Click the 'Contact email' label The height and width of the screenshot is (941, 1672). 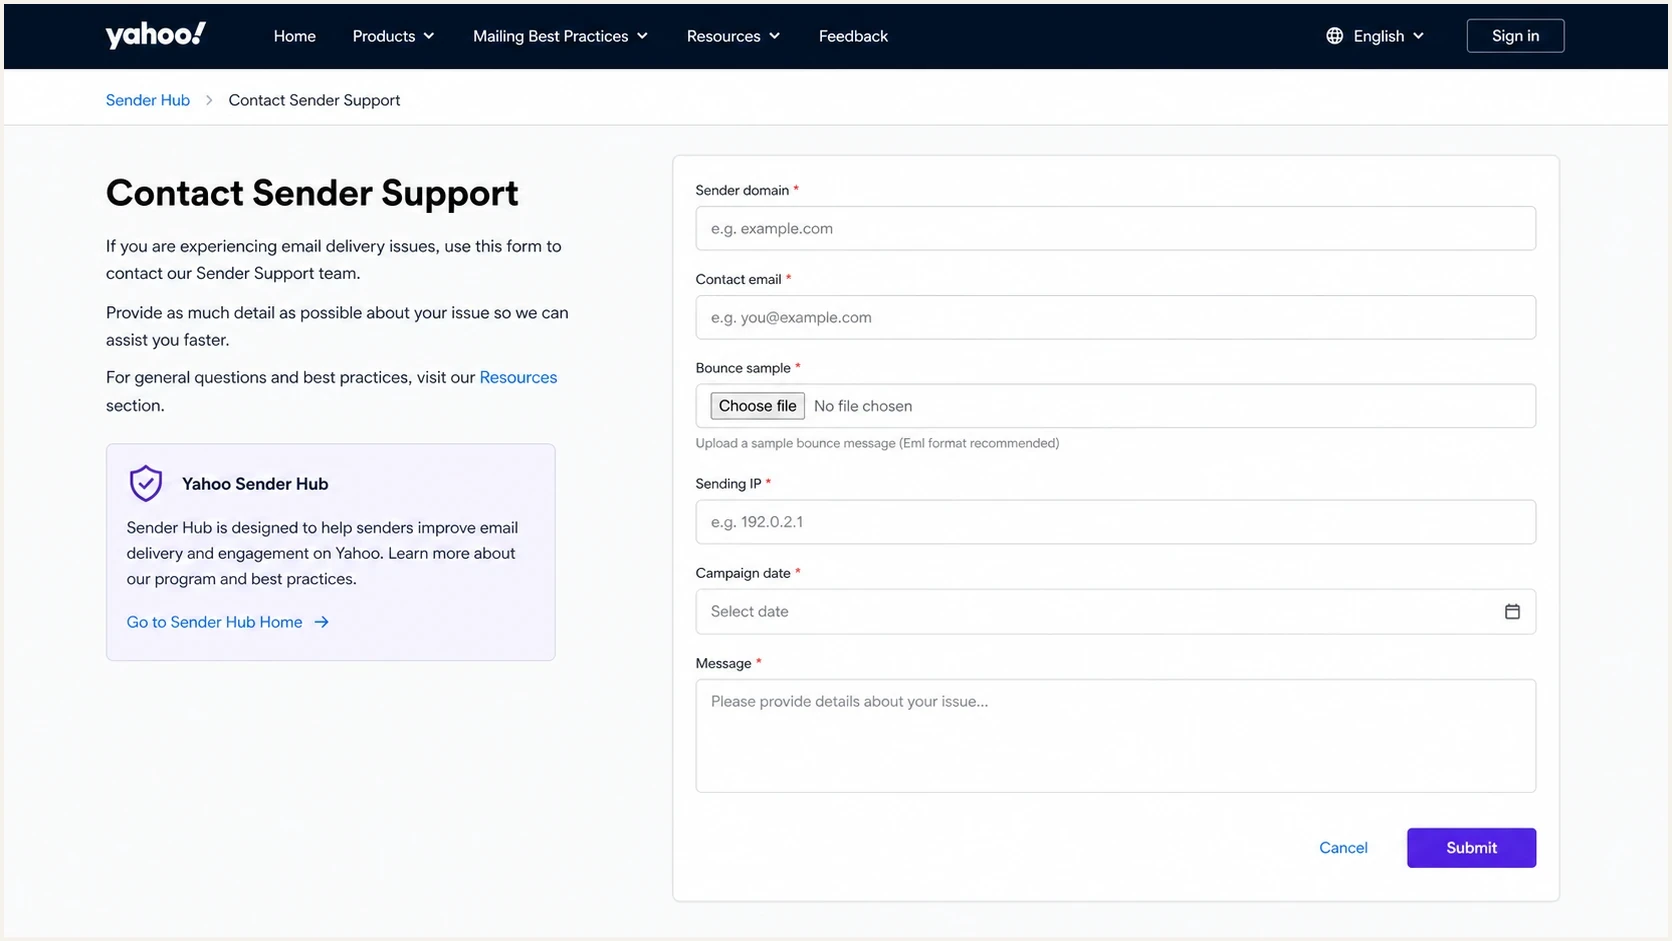(x=738, y=279)
